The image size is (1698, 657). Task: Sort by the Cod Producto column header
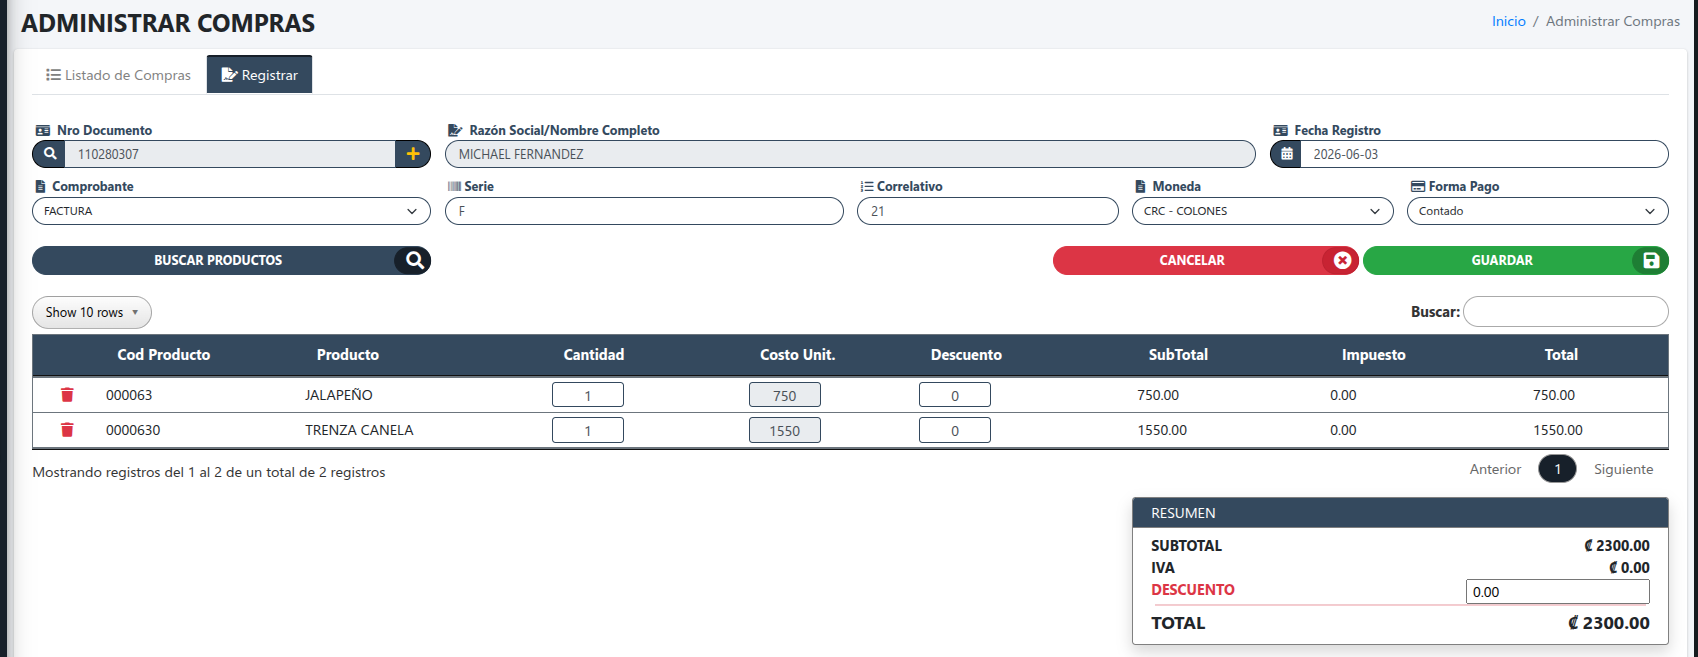tap(164, 355)
